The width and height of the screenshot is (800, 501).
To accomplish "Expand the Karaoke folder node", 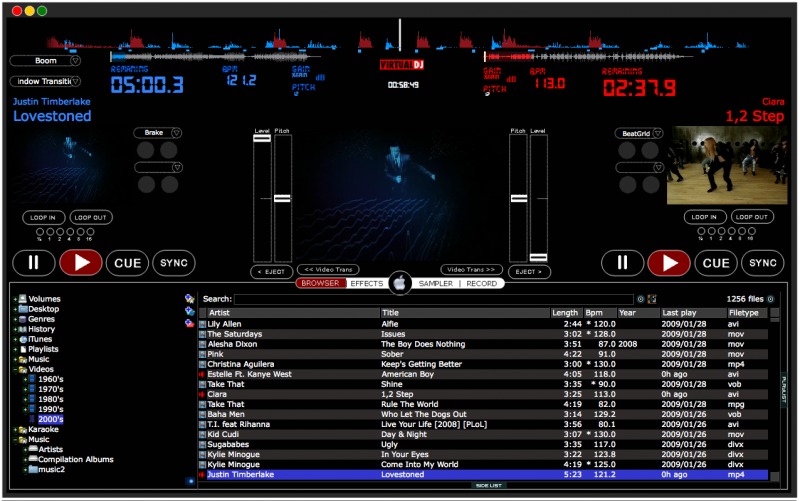I will 15,430.
